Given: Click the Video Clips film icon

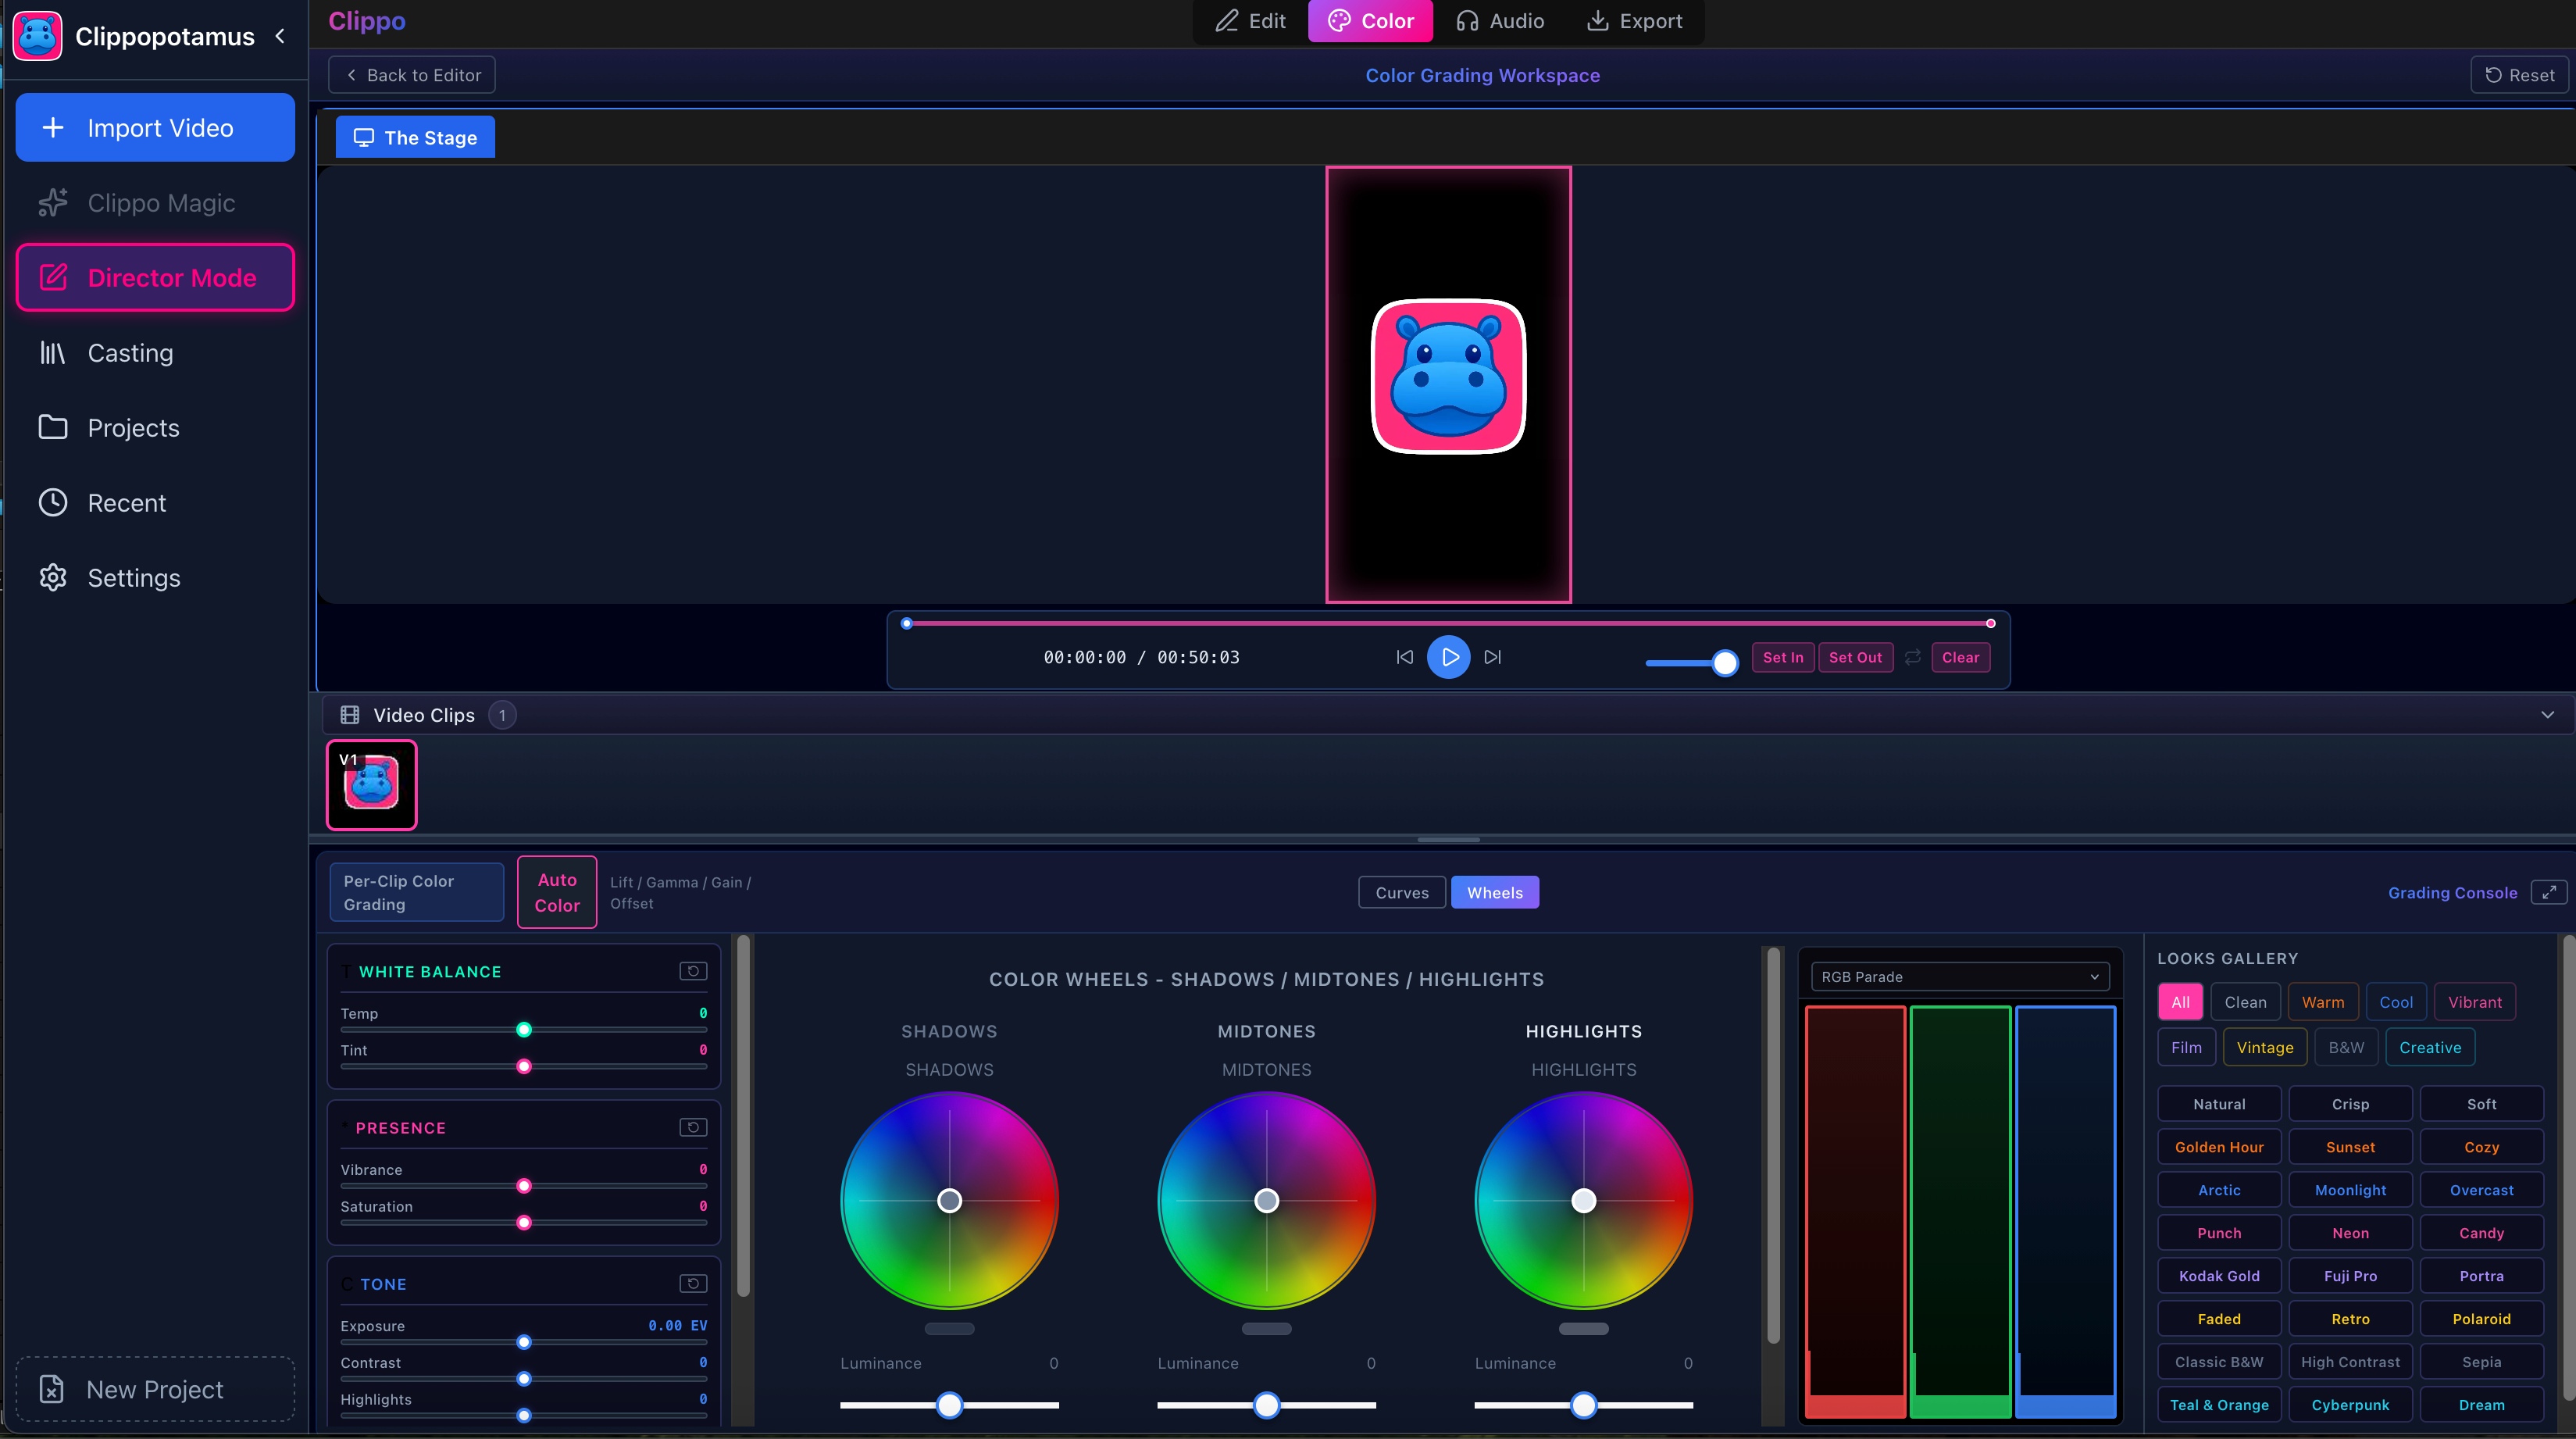Looking at the screenshot, I should [x=350, y=715].
